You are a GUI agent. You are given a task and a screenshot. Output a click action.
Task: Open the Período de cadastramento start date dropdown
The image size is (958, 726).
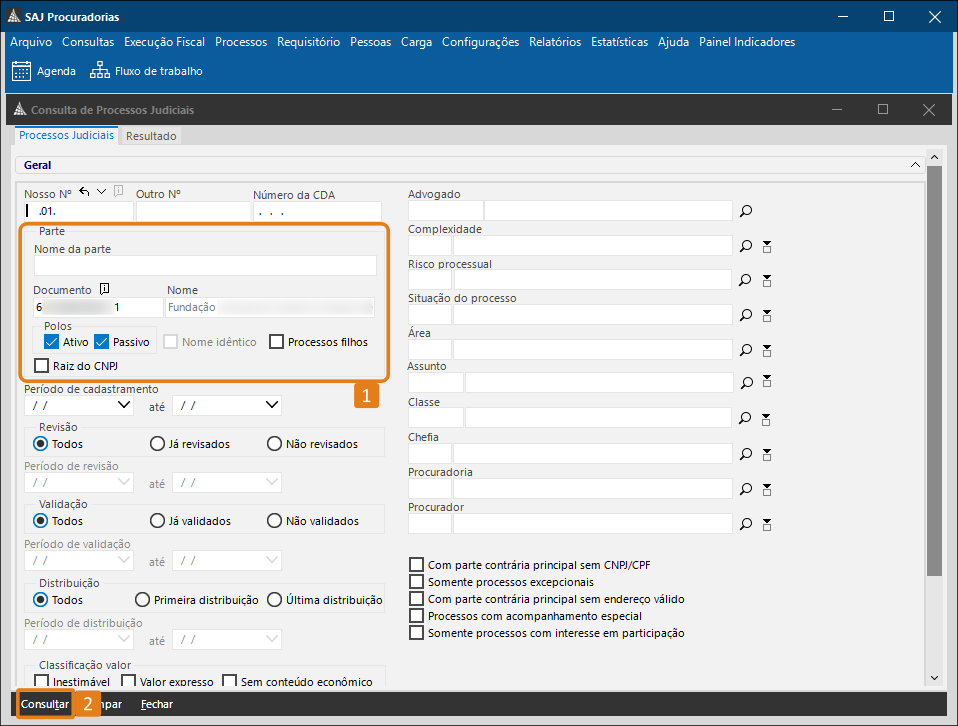[x=124, y=405]
